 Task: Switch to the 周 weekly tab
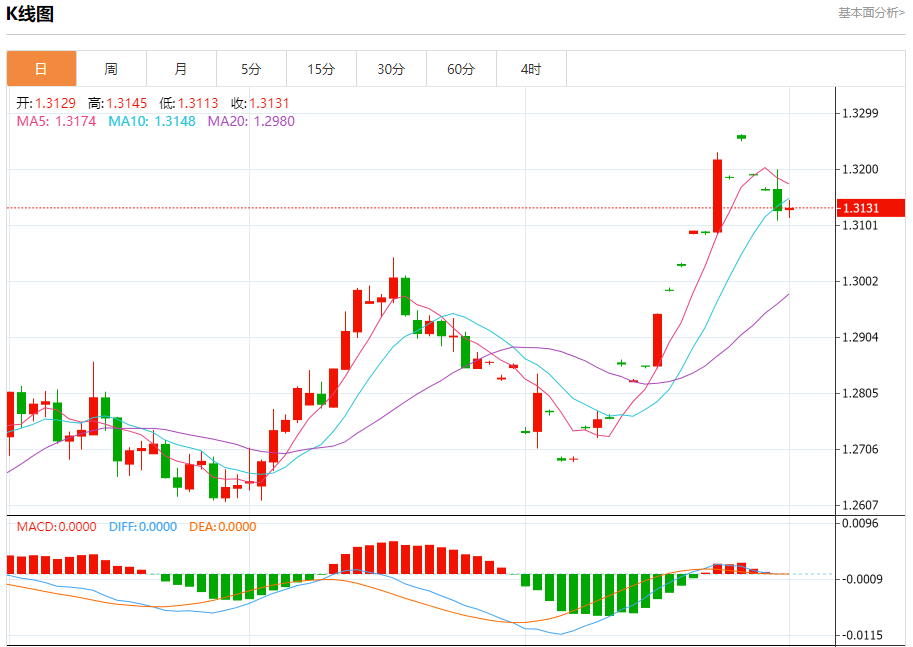(111, 69)
